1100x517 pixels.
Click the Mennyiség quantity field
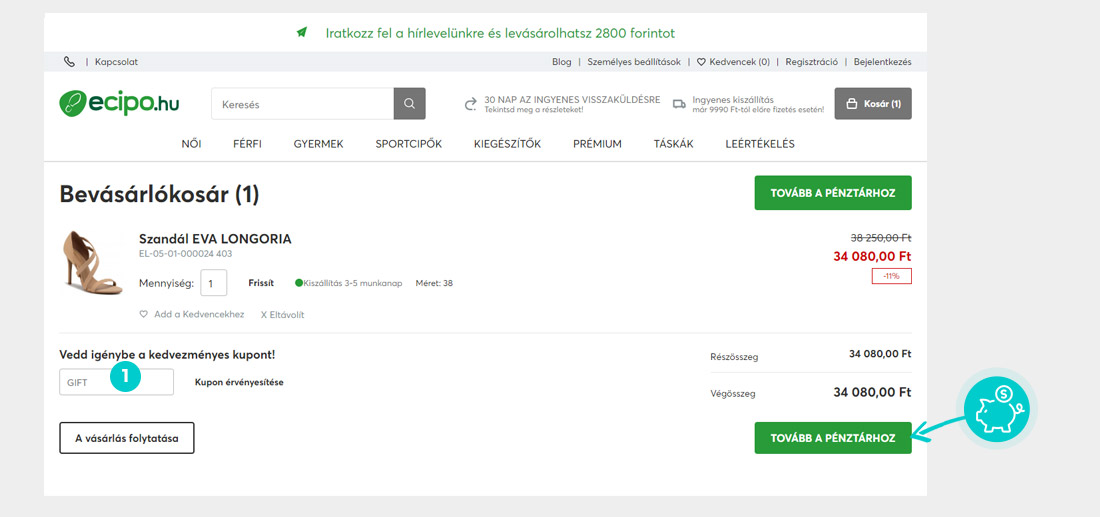tap(214, 283)
